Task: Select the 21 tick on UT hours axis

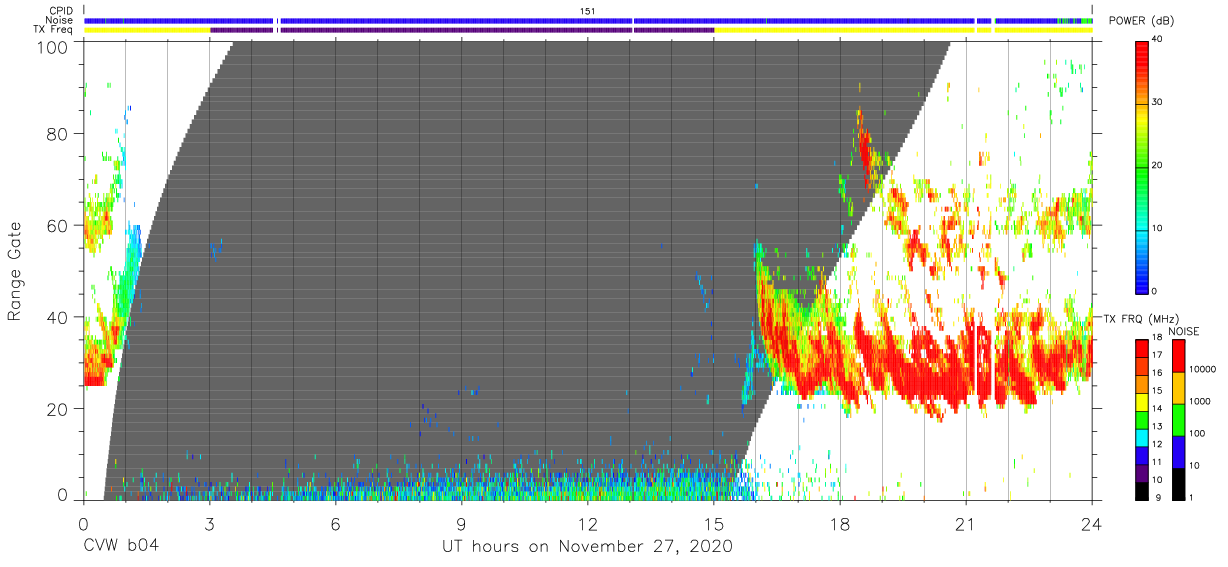Action: tap(966, 523)
